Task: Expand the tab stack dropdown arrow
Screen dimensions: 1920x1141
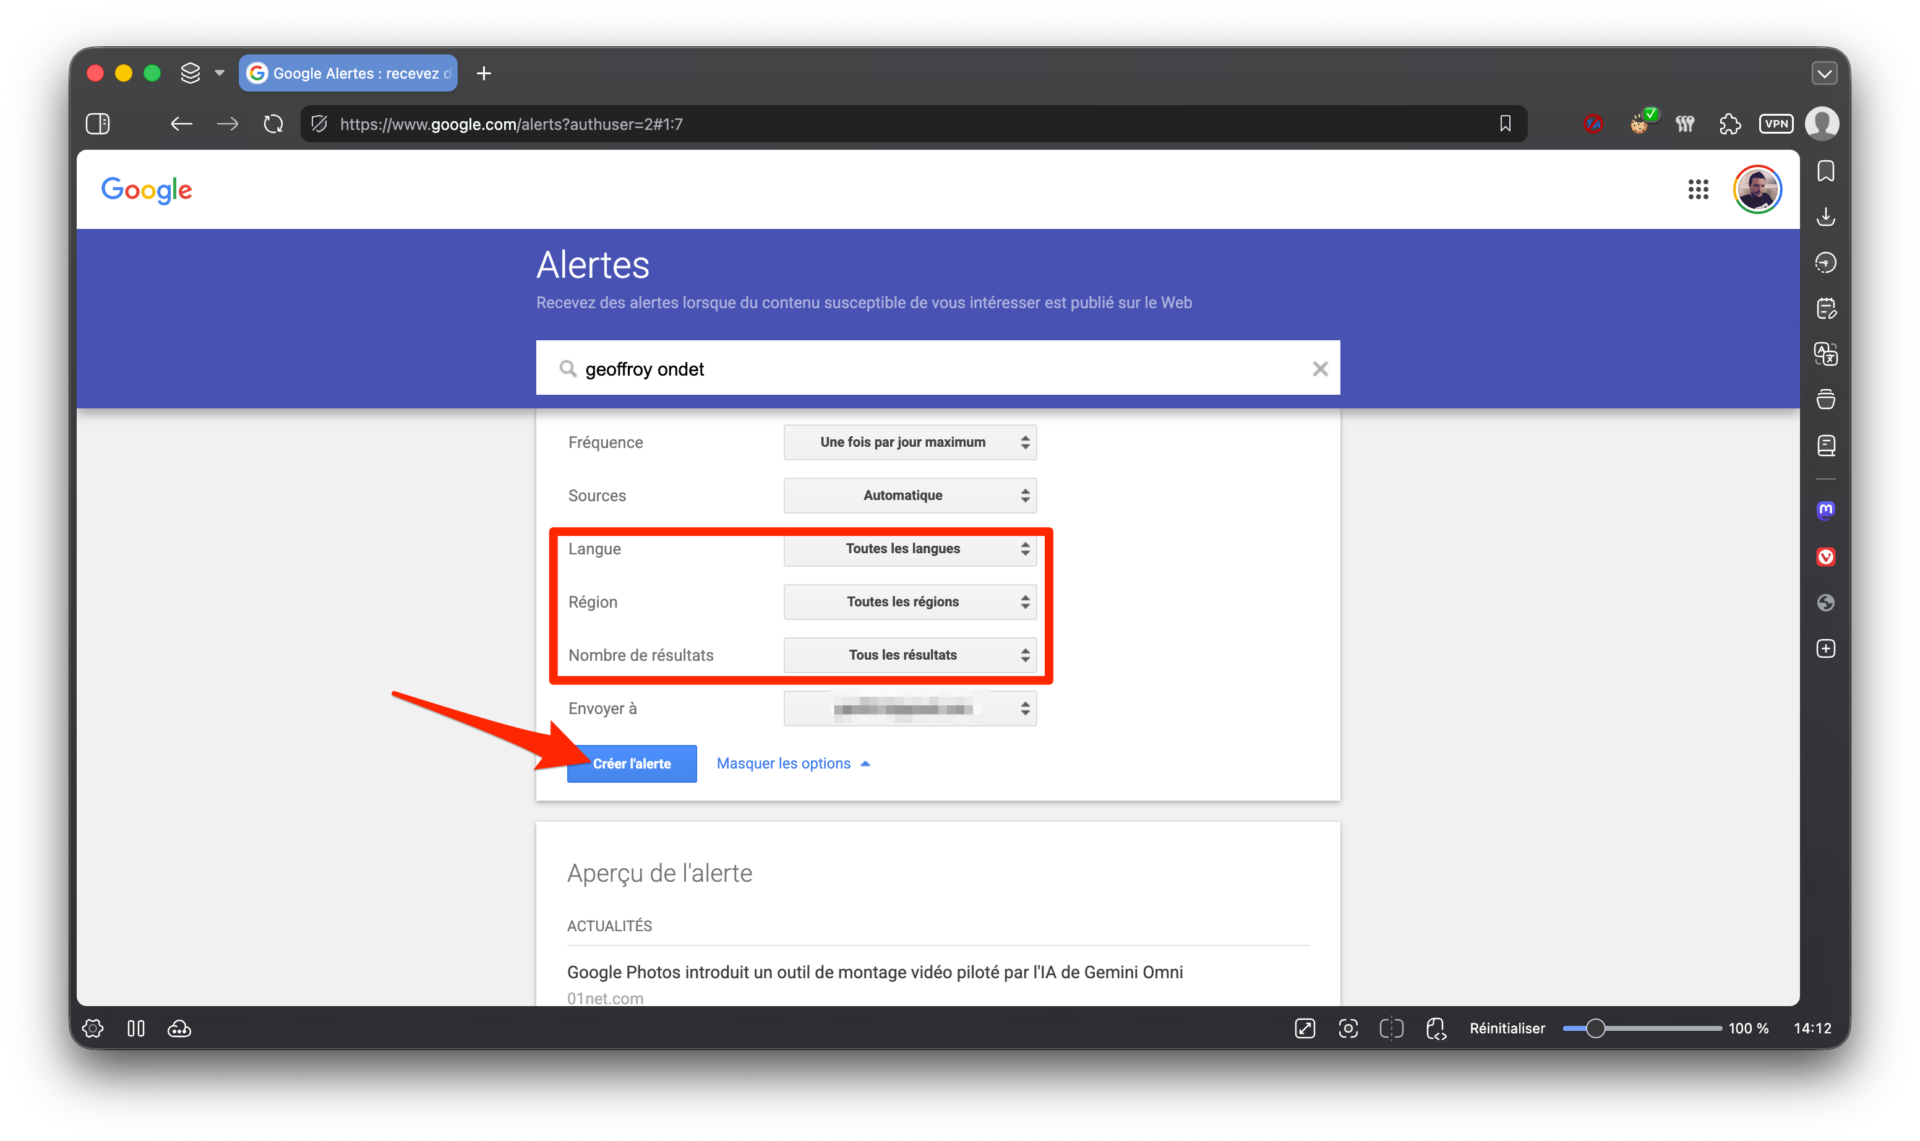Action: (220, 73)
